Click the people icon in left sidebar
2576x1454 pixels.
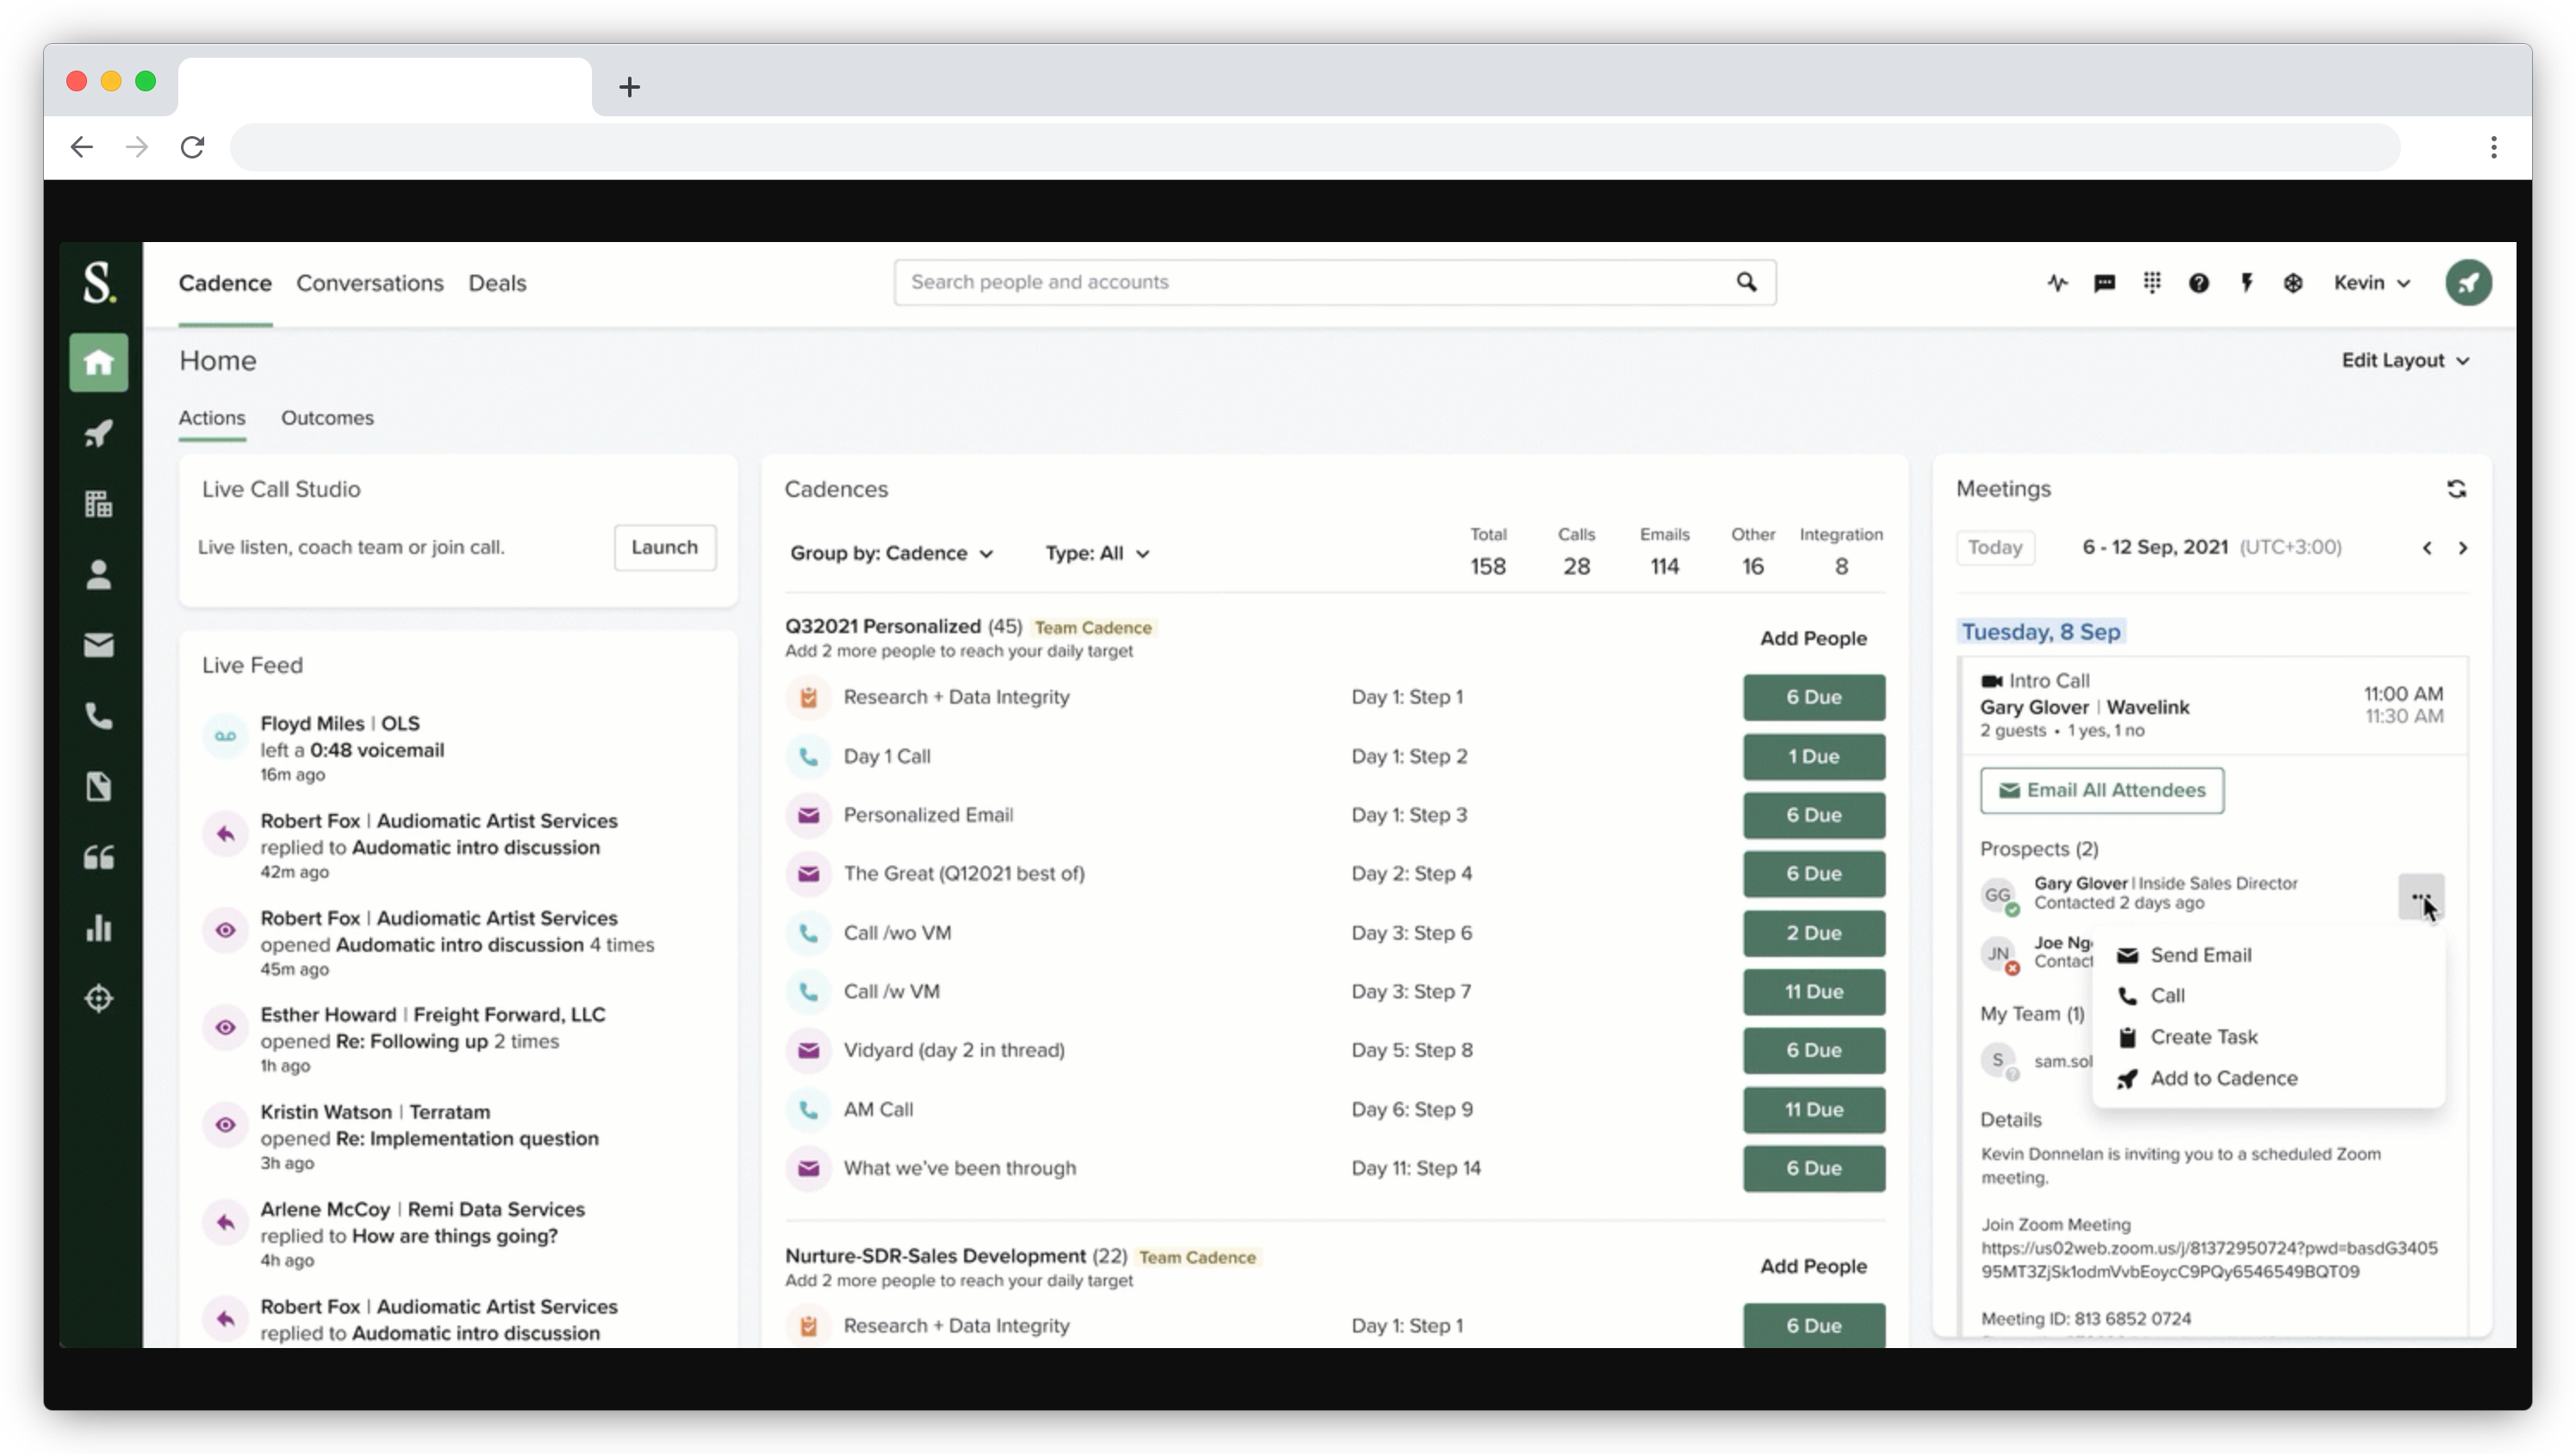tap(97, 575)
